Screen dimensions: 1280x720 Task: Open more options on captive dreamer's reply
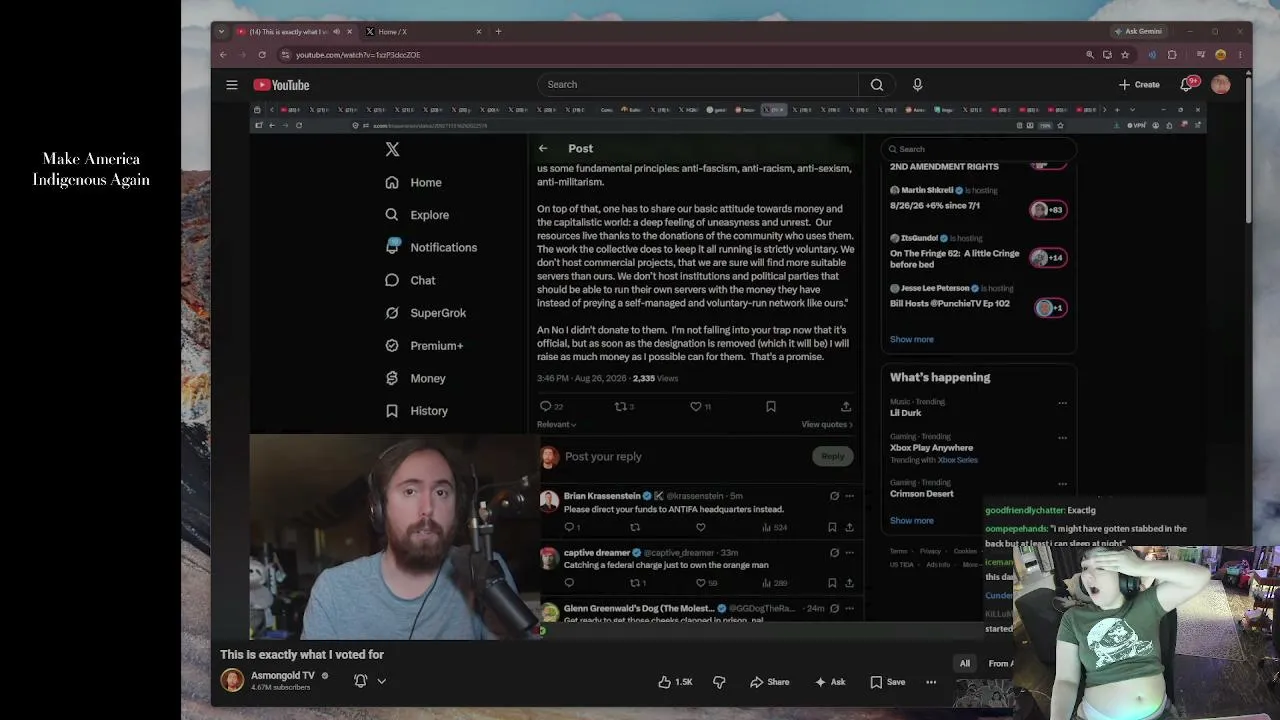click(849, 552)
